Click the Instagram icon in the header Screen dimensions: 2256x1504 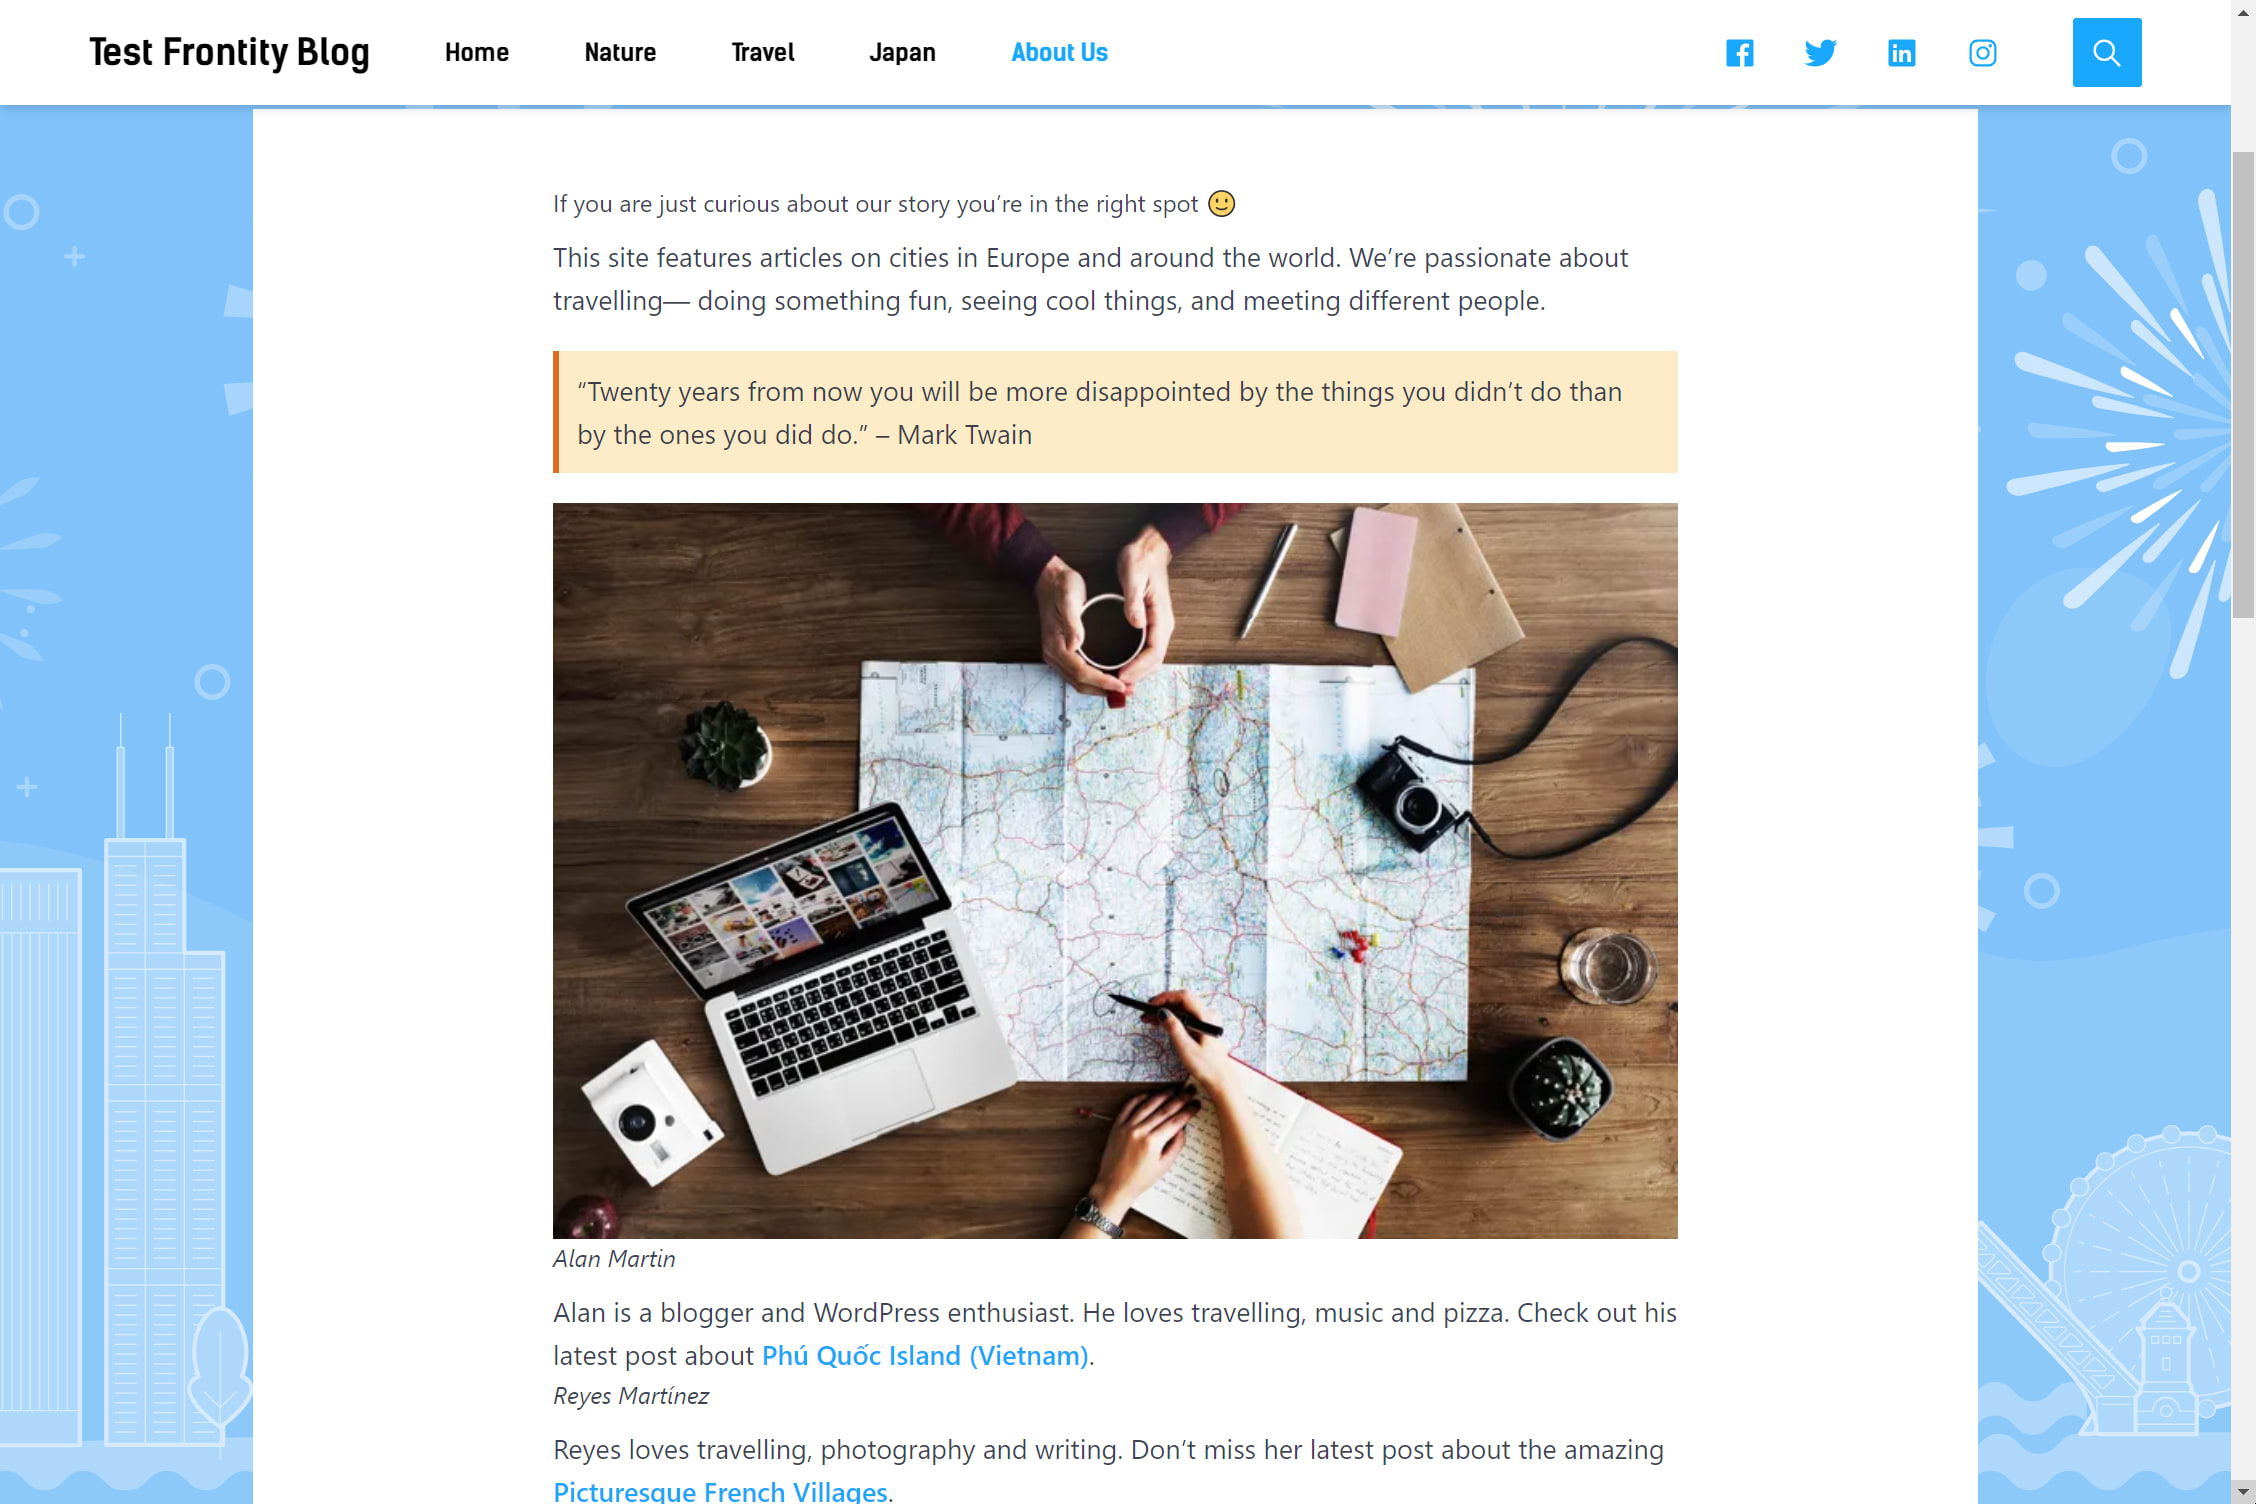point(1982,52)
